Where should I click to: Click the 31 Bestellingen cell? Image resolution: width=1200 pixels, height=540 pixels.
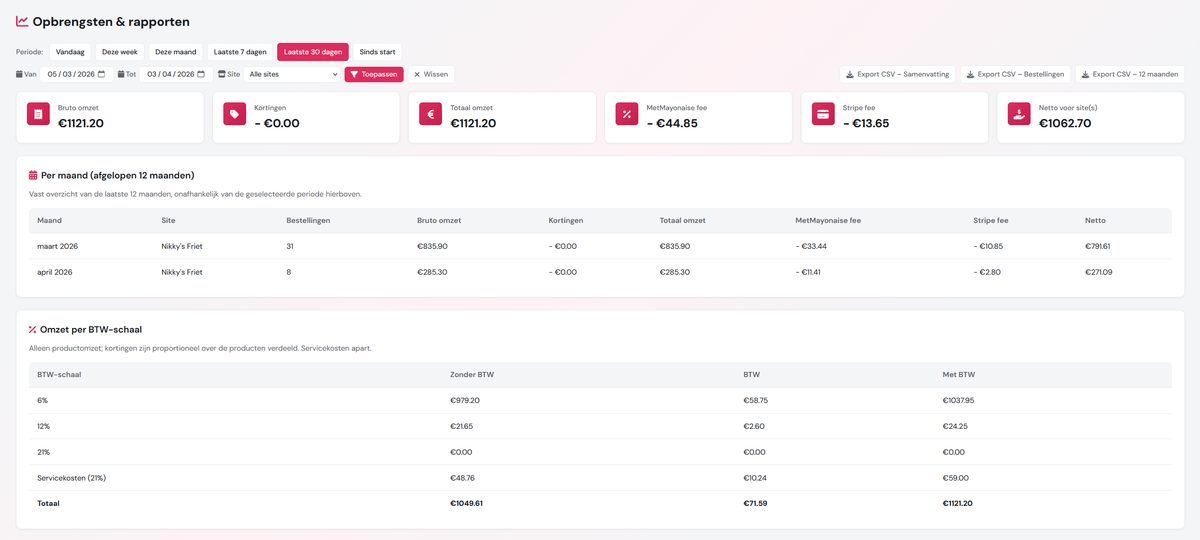(291, 246)
